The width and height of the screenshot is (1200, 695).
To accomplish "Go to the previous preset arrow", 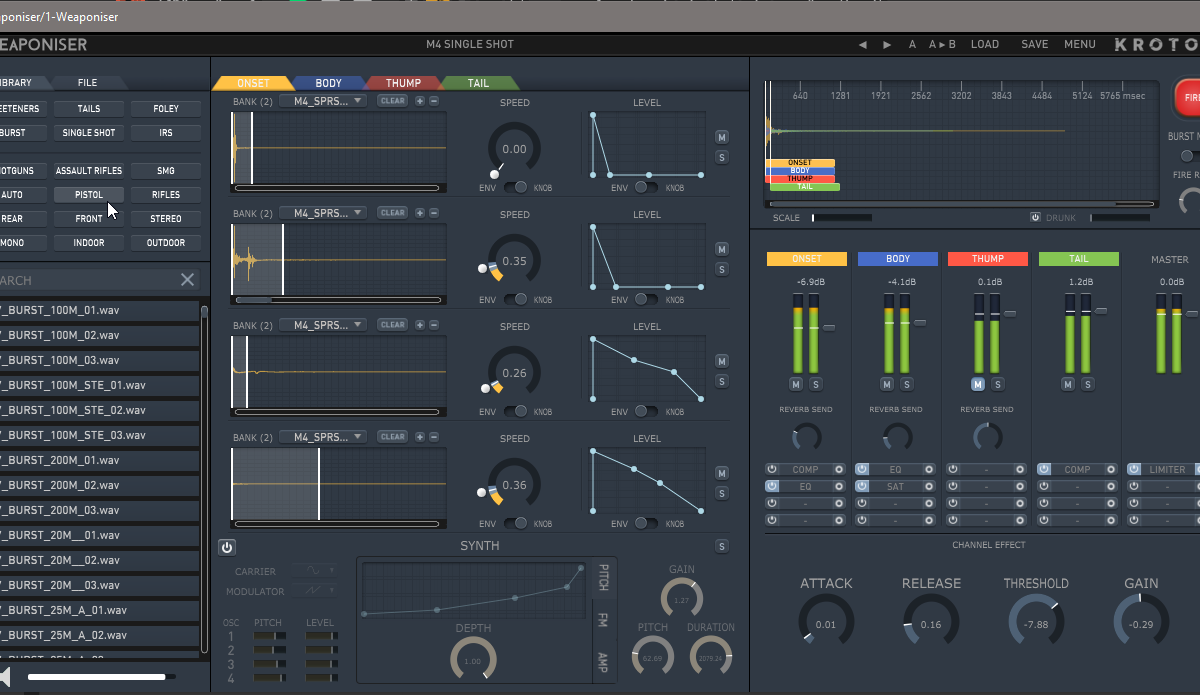I will [x=863, y=44].
